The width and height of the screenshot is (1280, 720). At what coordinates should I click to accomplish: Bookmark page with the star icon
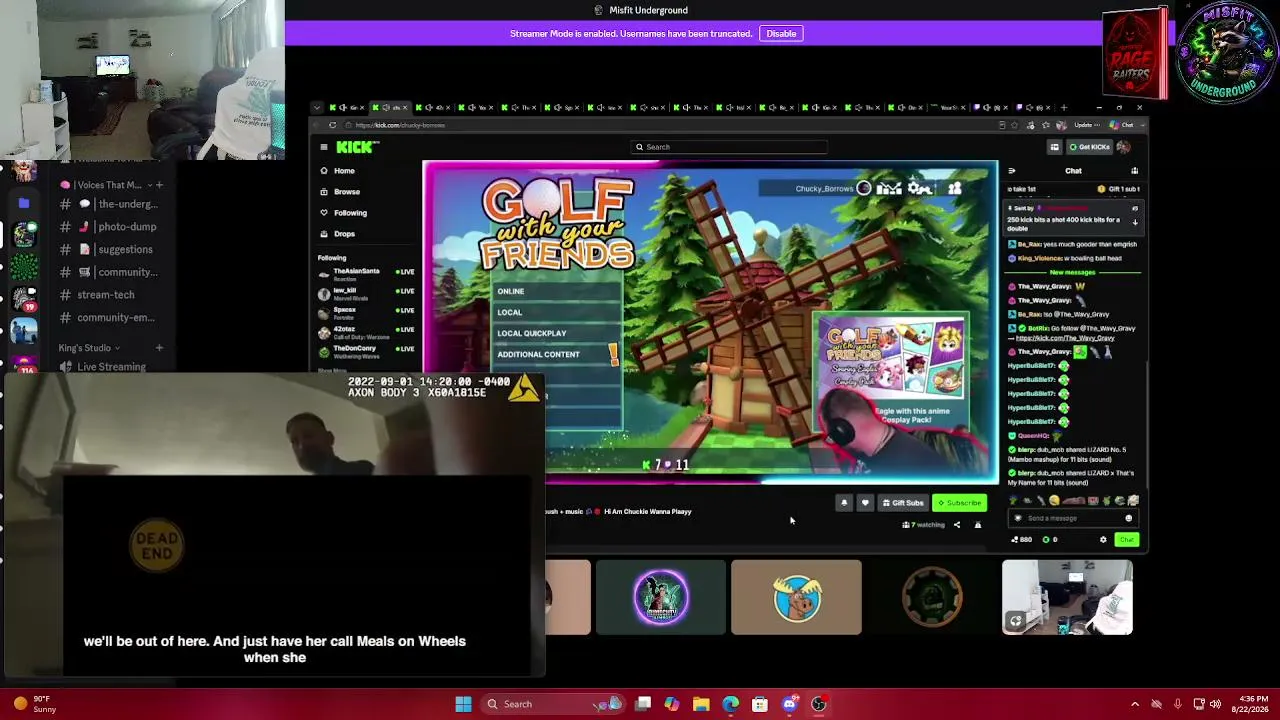click(1015, 125)
